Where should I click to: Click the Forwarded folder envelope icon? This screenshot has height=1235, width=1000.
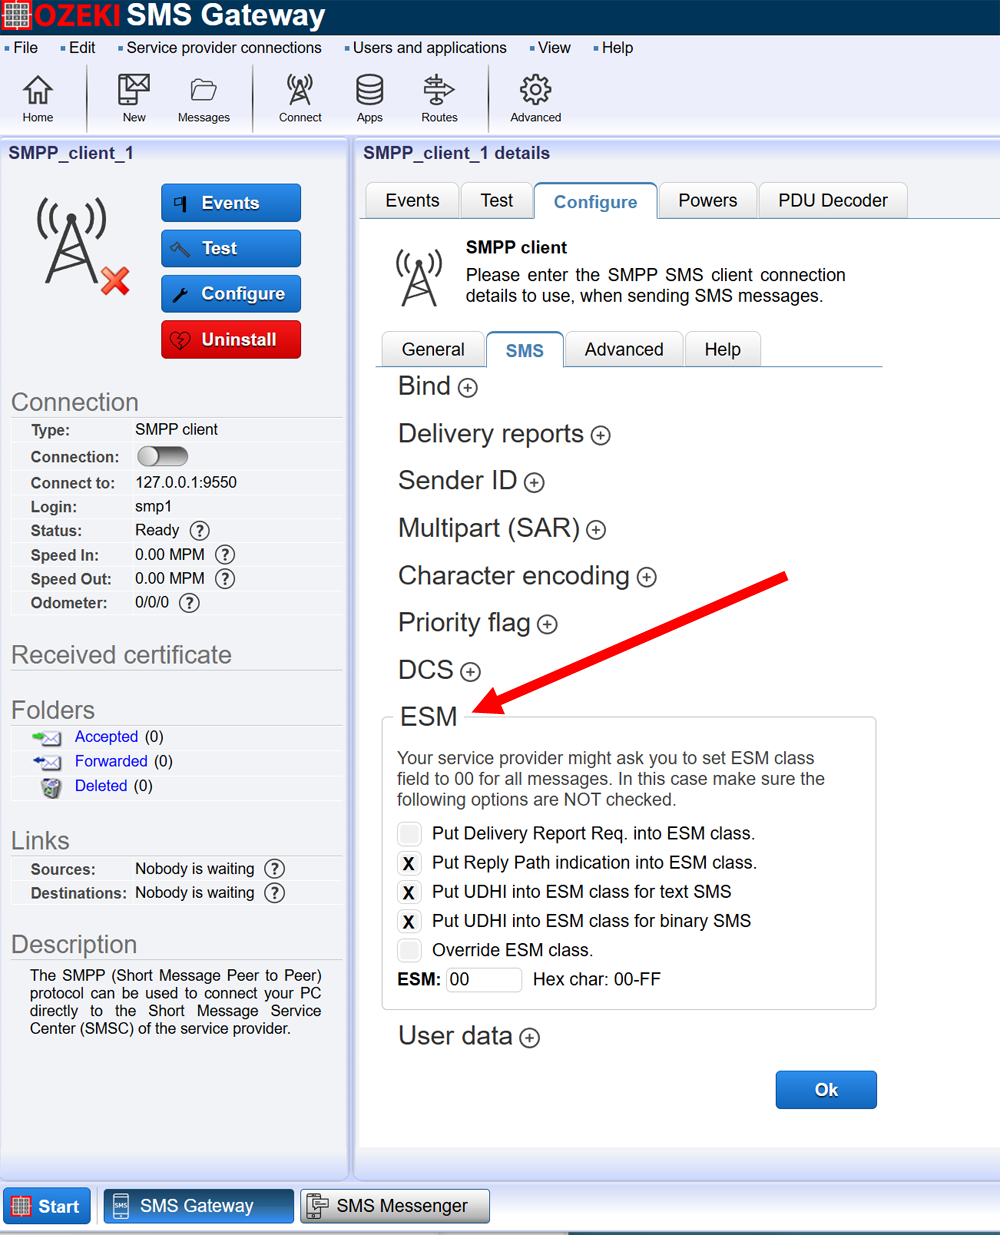[47, 762]
